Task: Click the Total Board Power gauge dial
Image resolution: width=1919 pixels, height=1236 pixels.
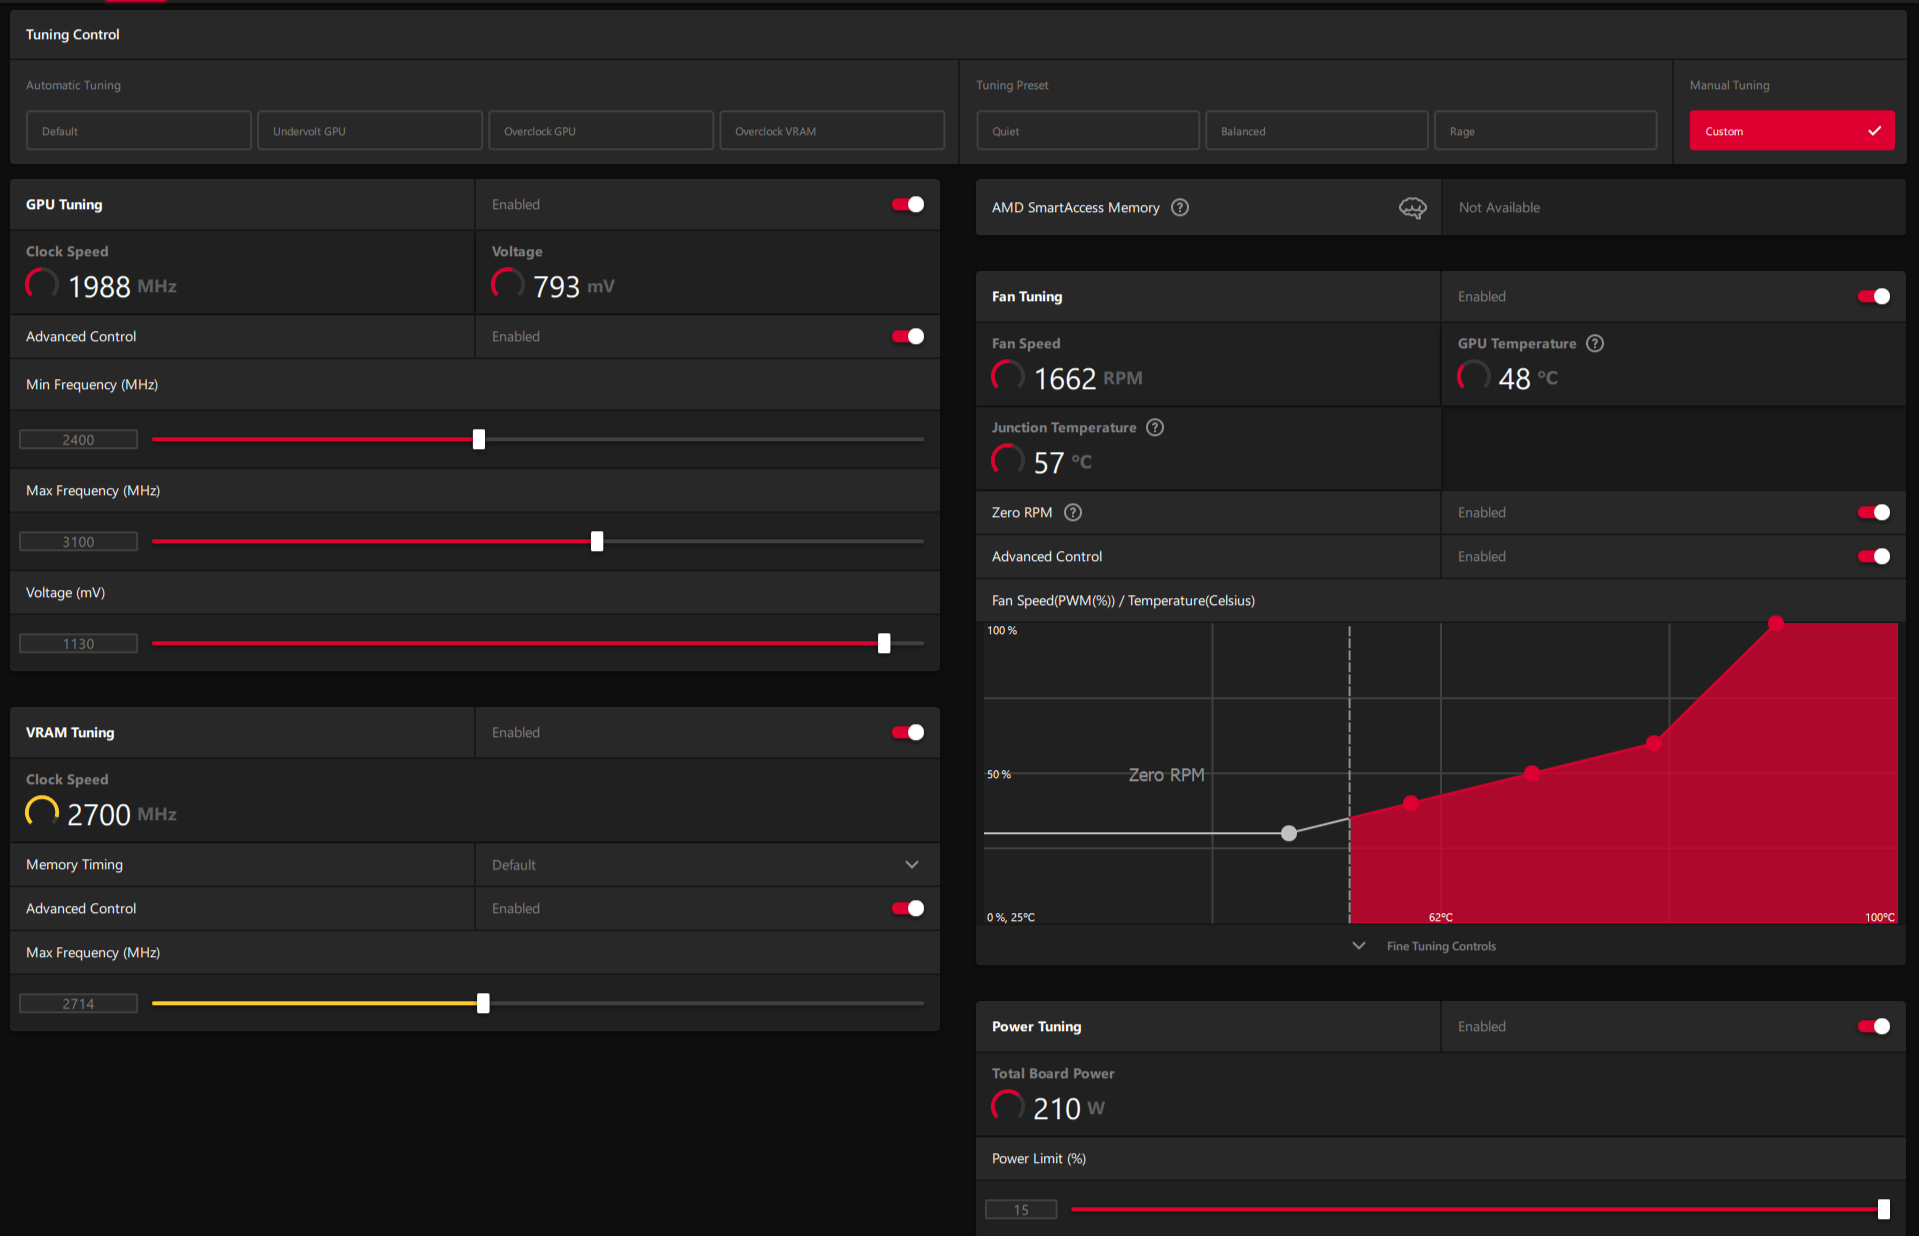Action: [1007, 1106]
